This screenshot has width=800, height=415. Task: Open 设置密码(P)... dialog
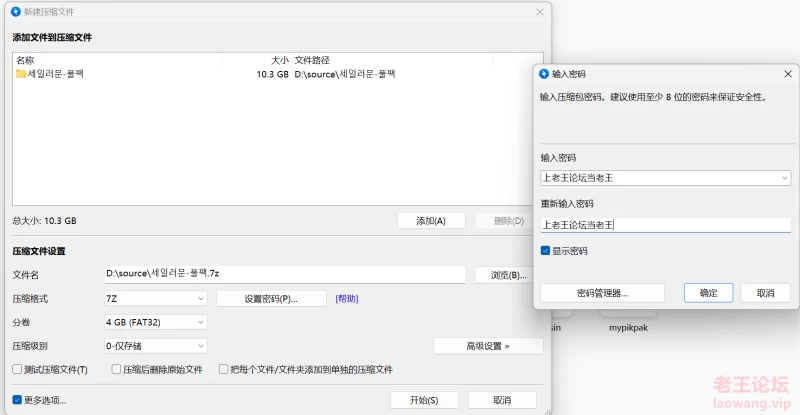tap(271, 299)
